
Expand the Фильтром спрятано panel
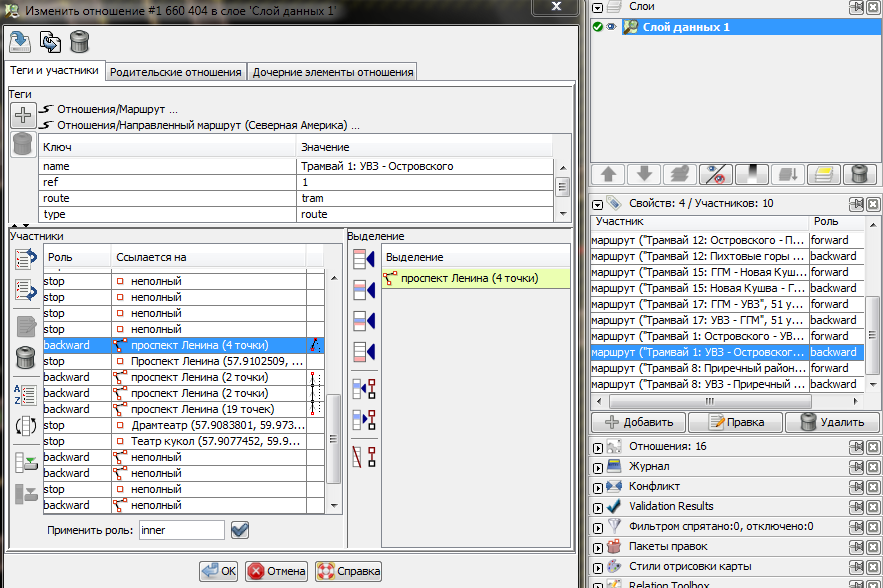[x=597, y=528]
